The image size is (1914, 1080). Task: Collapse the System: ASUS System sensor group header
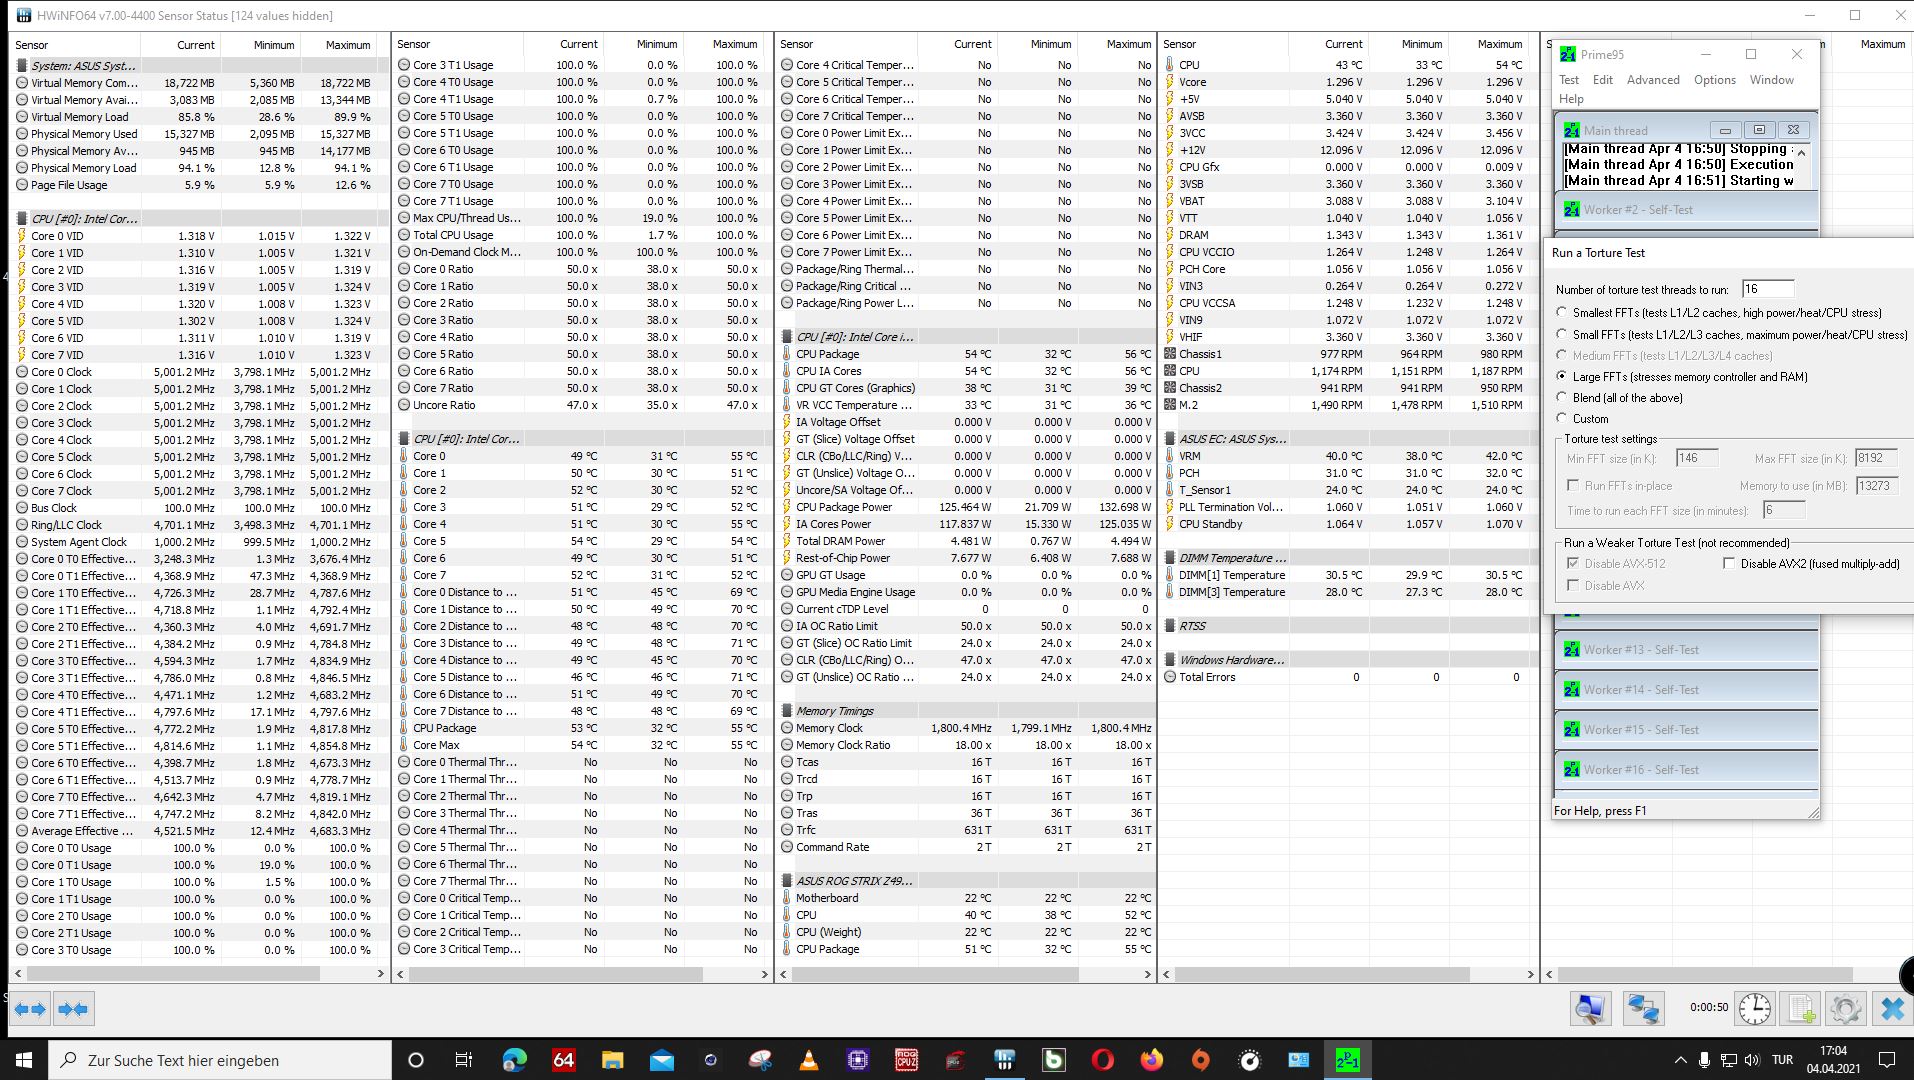coord(200,65)
